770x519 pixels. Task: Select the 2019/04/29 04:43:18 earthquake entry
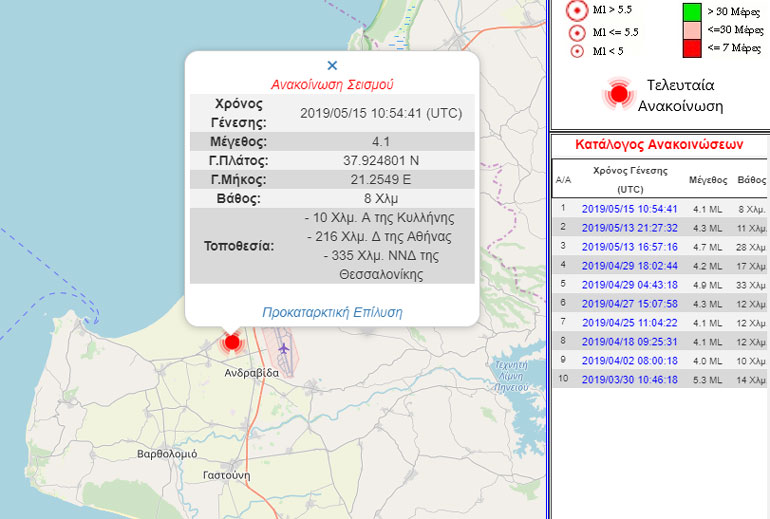629,284
